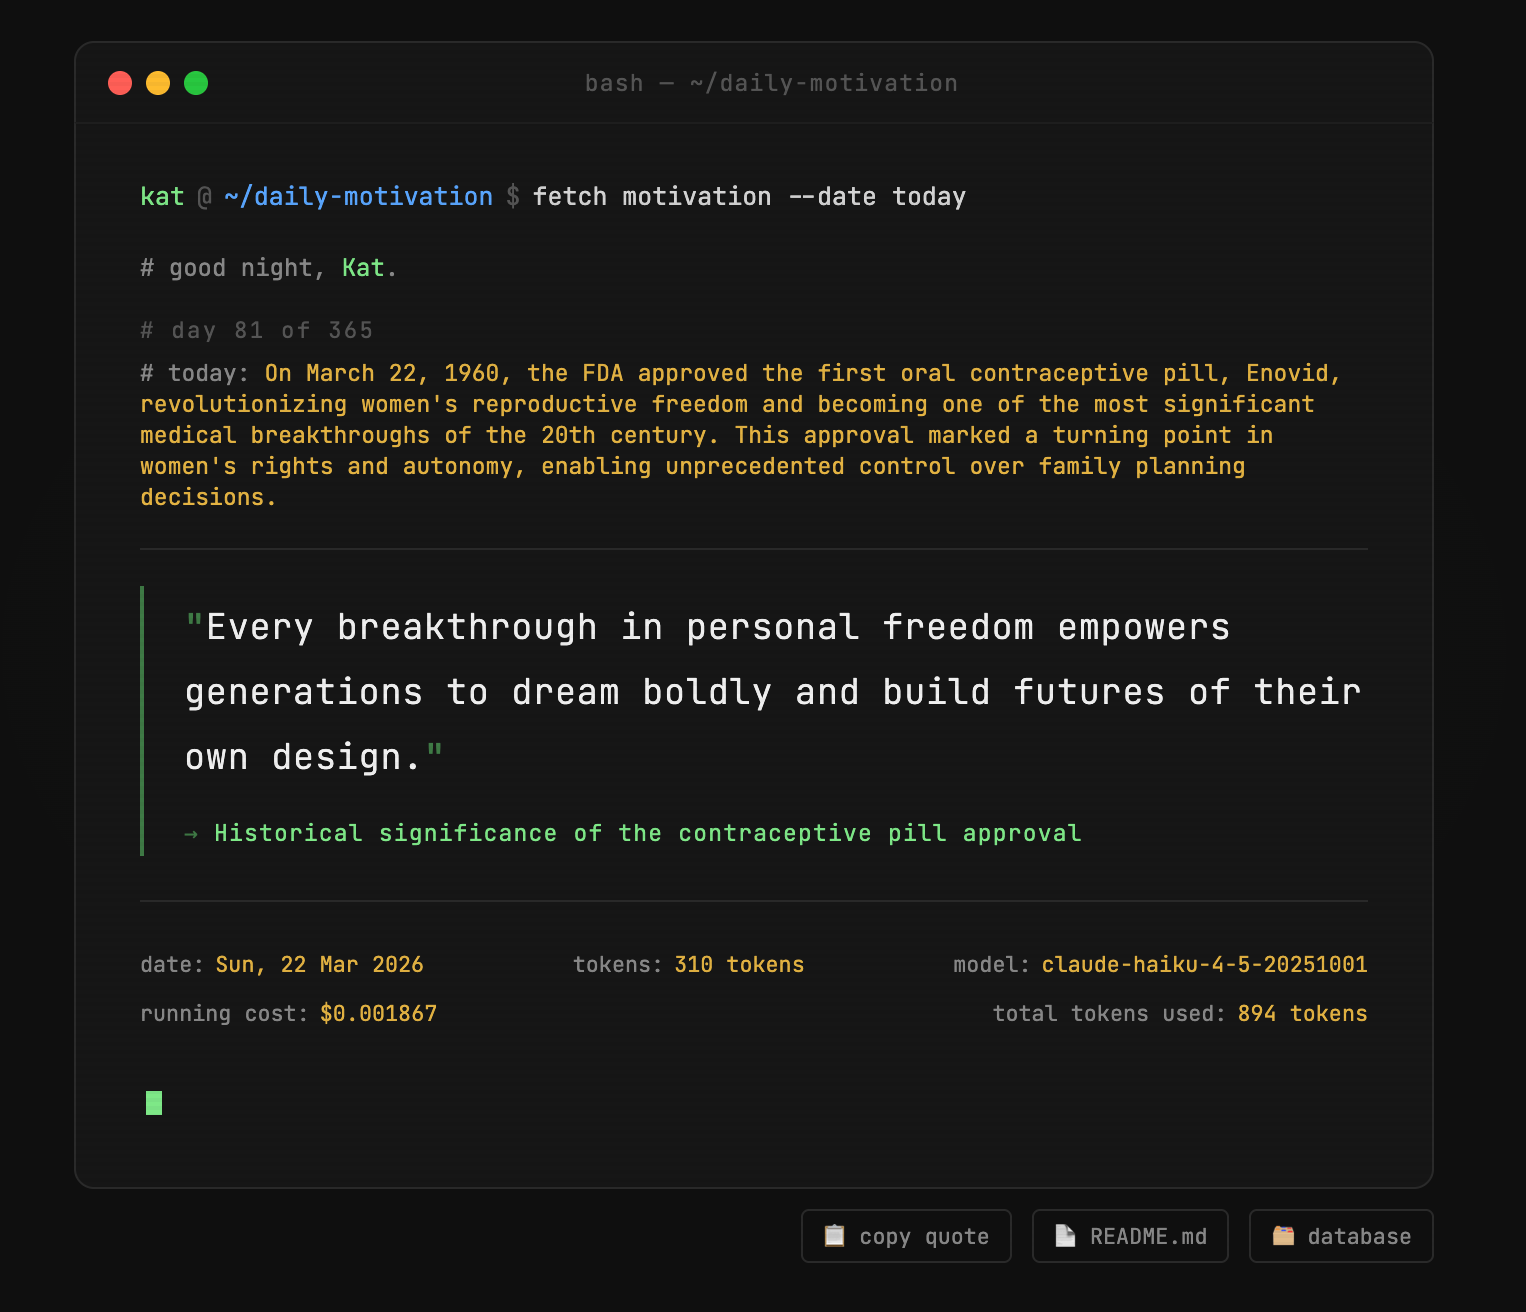Click the running cost value $0.001867
This screenshot has width=1526, height=1312.
tap(378, 1014)
